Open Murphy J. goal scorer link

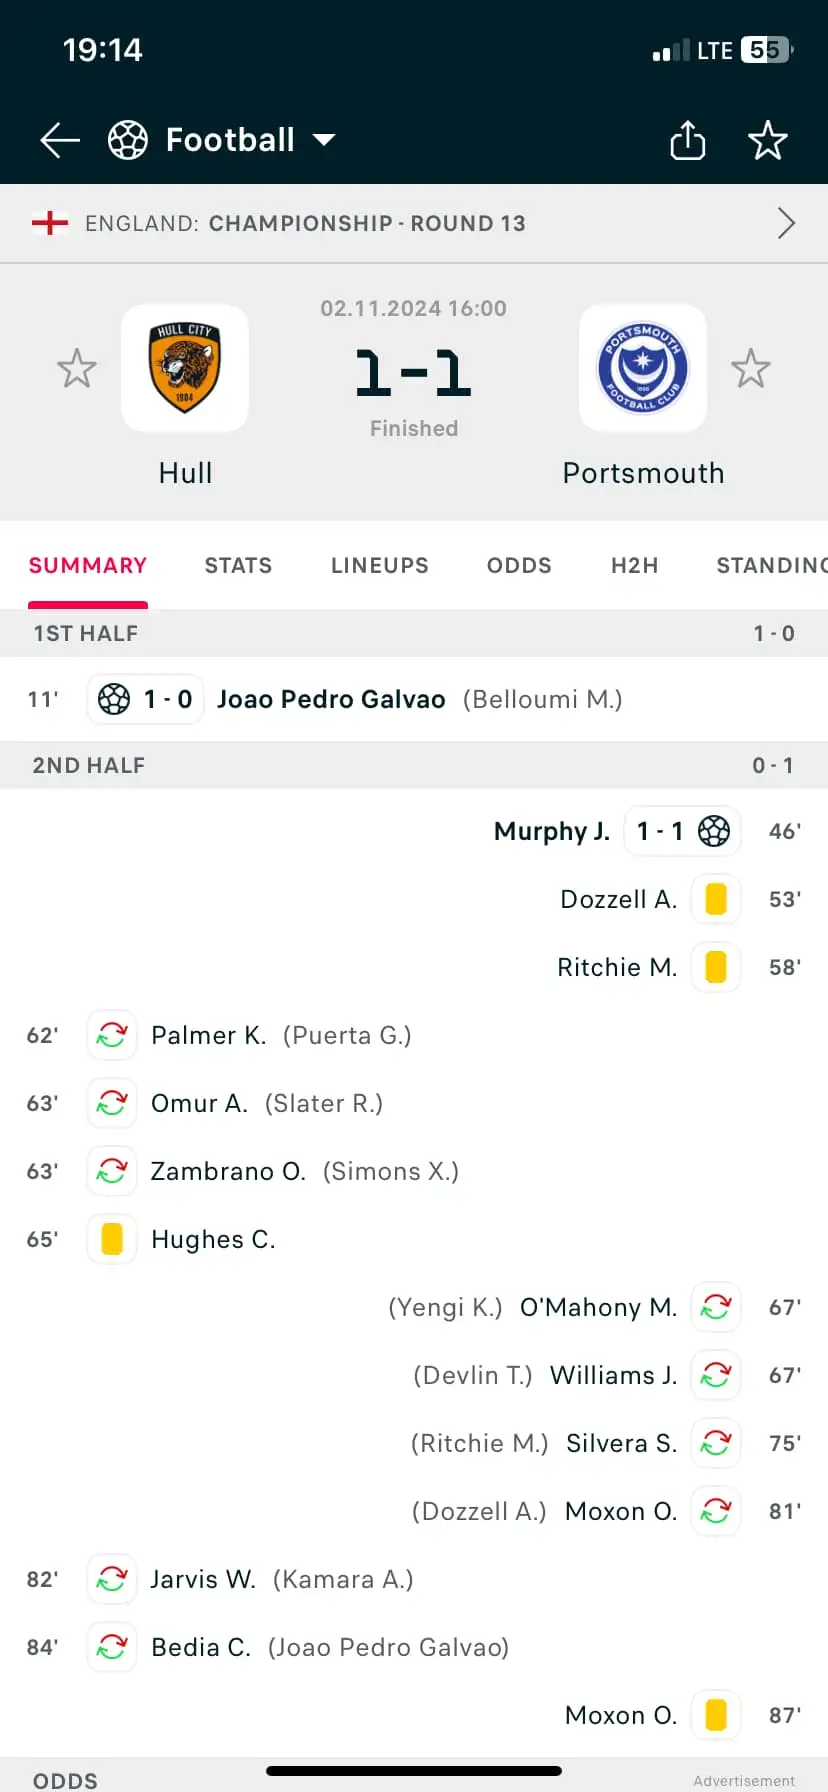coord(552,831)
